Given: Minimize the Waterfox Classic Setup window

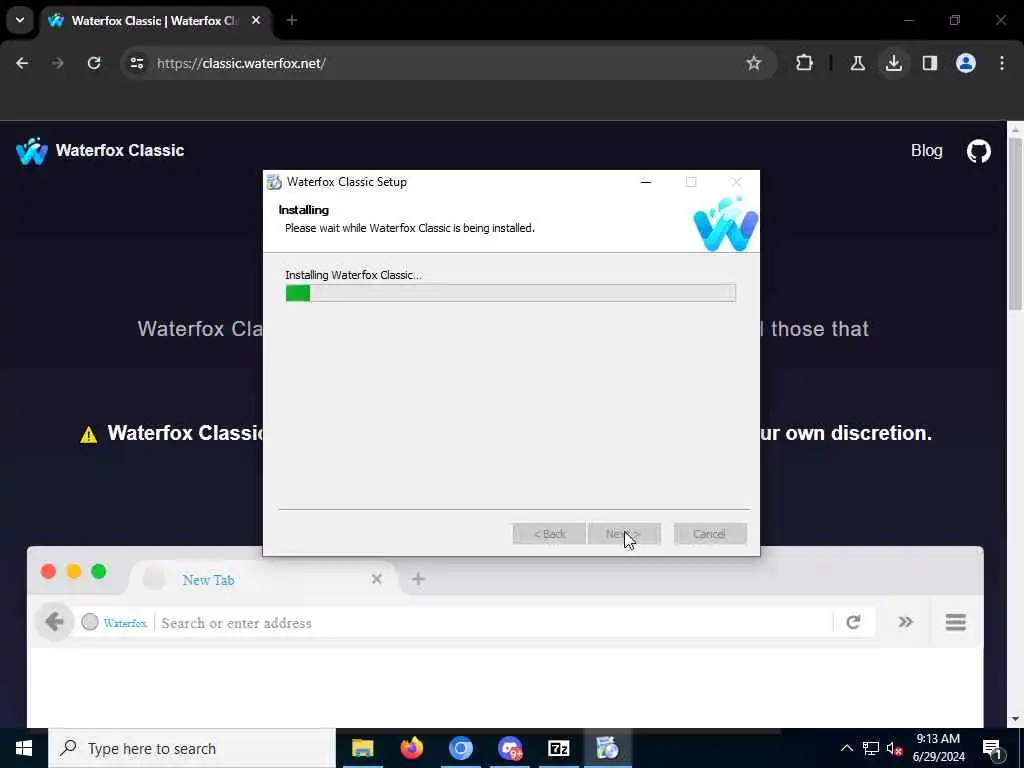Looking at the screenshot, I should click(x=646, y=182).
